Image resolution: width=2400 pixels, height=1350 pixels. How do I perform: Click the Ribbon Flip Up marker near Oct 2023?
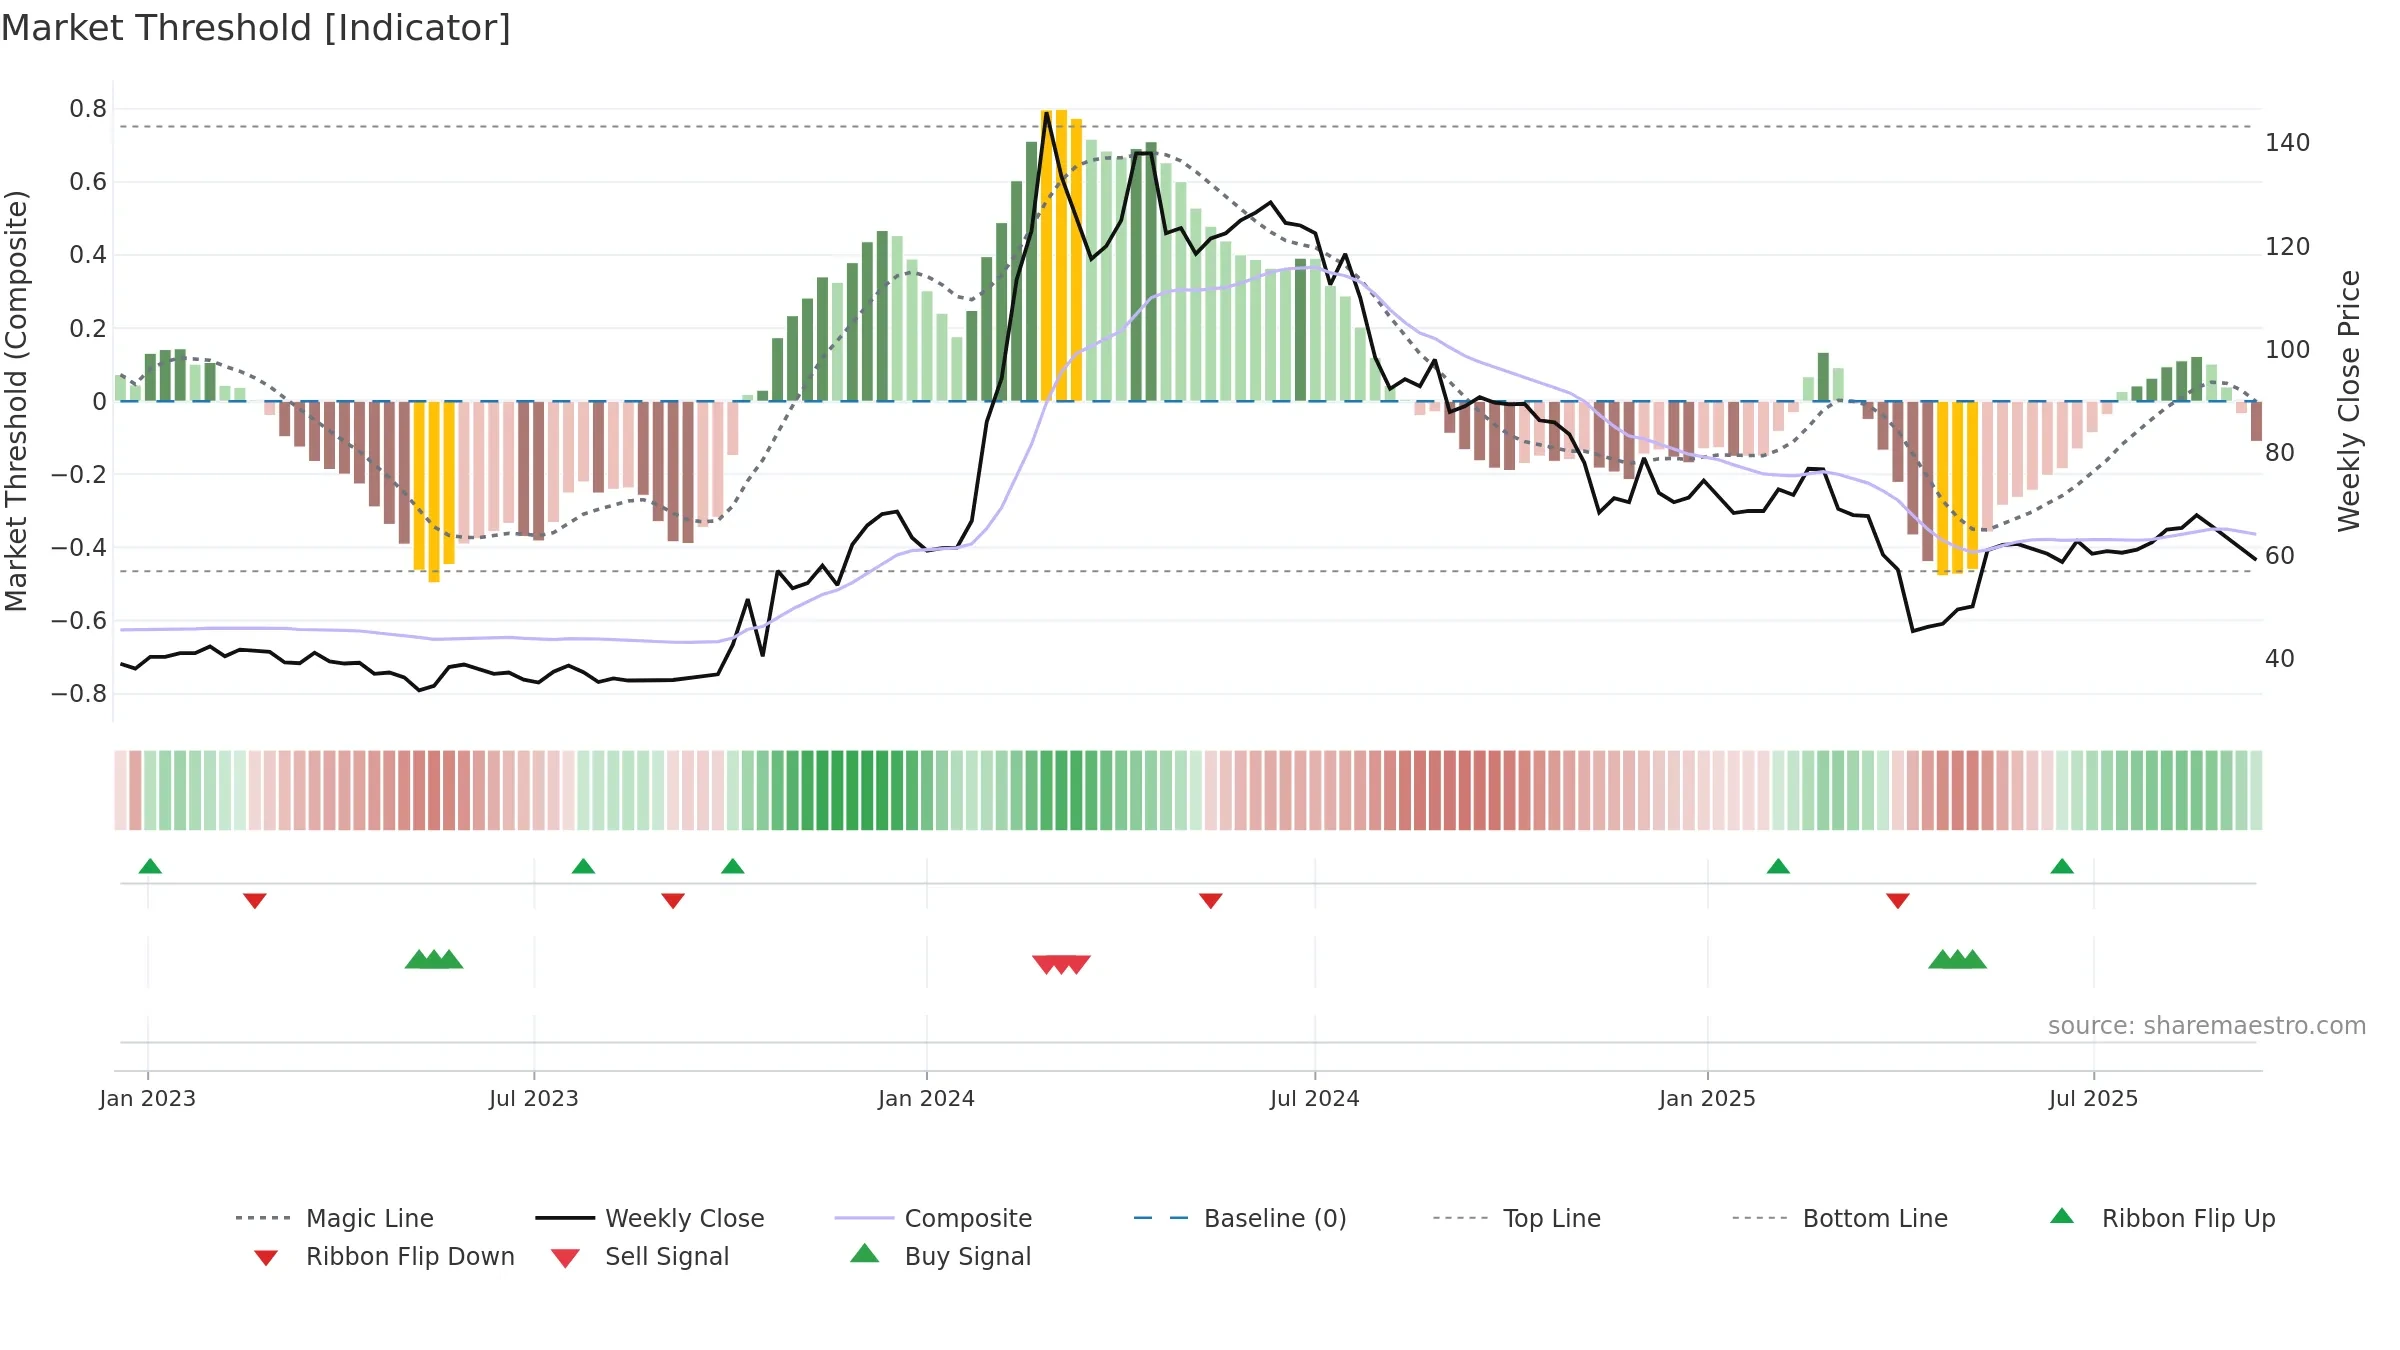click(733, 866)
